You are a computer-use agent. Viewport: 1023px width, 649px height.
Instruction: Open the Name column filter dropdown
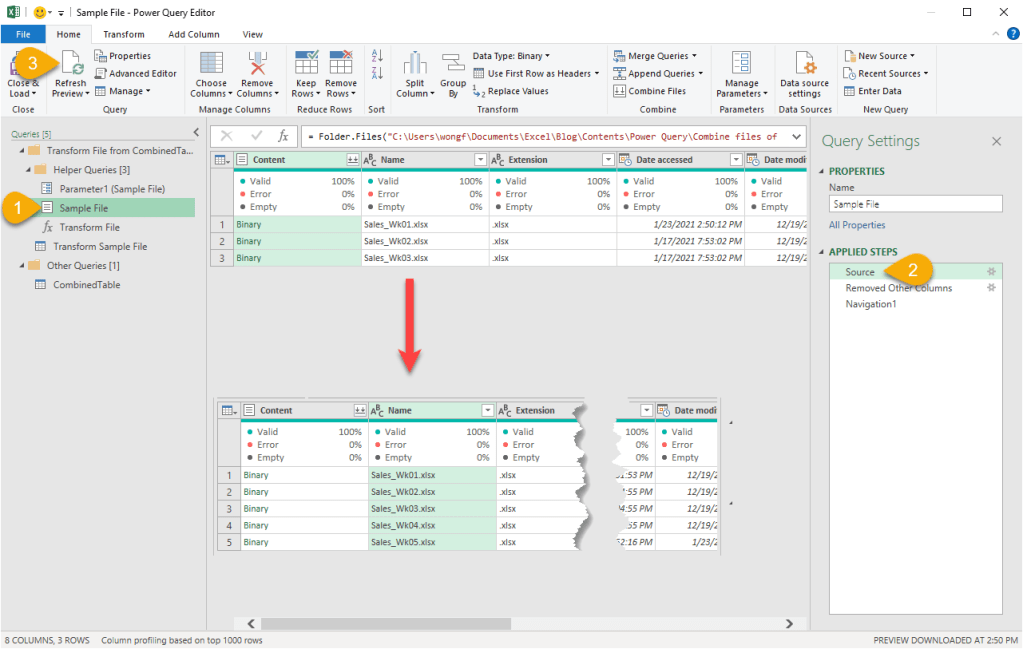[x=480, y=160]
